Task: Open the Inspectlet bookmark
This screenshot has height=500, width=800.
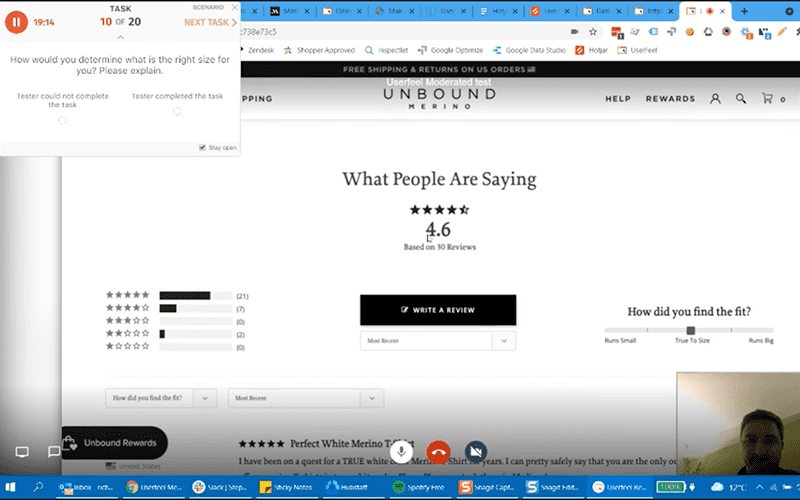Action: tap(387, 50)
